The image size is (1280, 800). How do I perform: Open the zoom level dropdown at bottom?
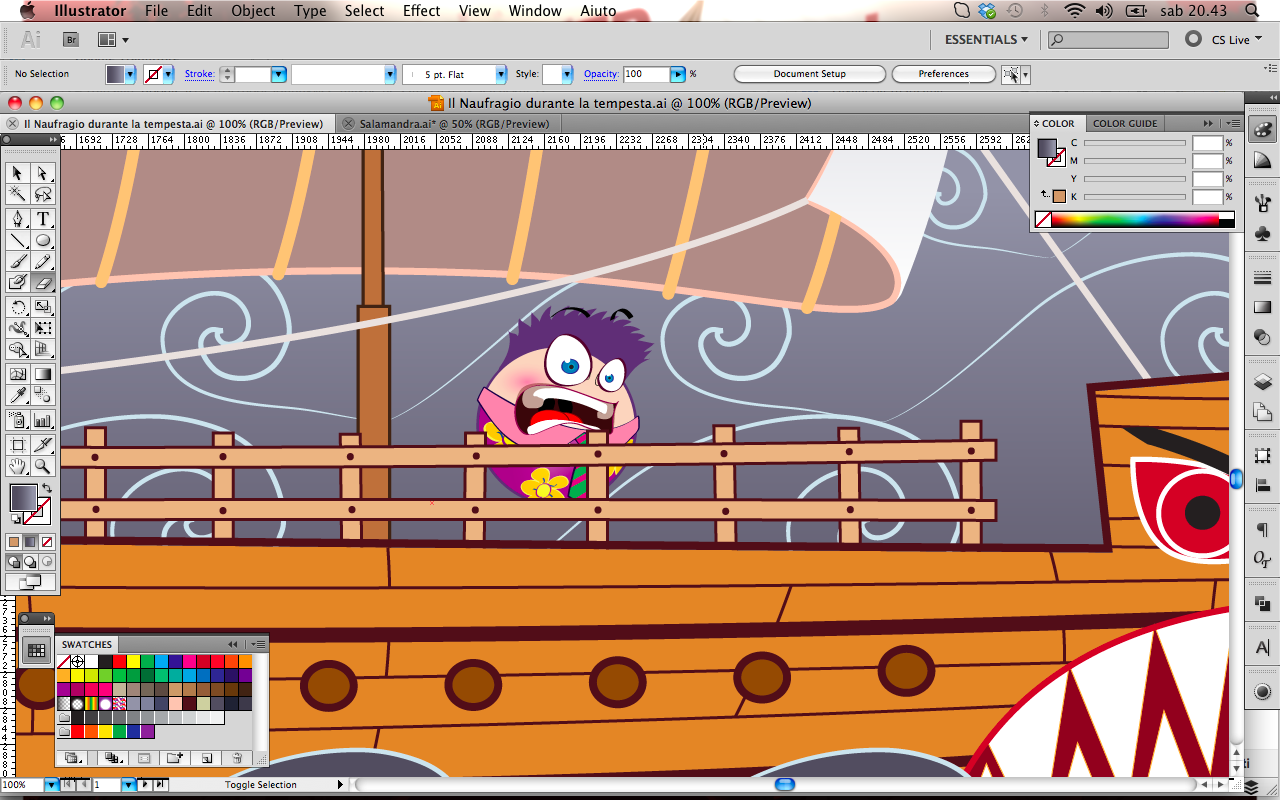(52, 785)
